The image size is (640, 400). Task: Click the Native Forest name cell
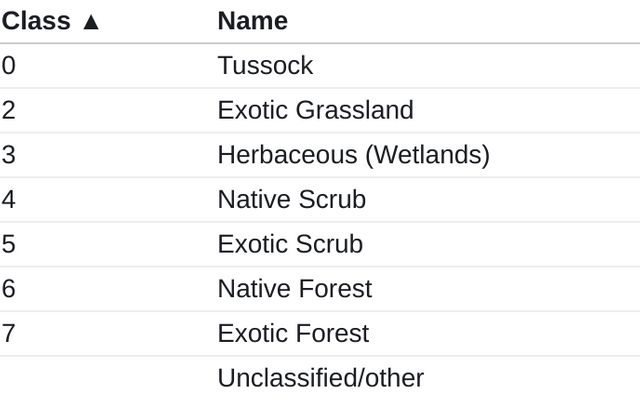pyautogui.click(x=294, y=289)
